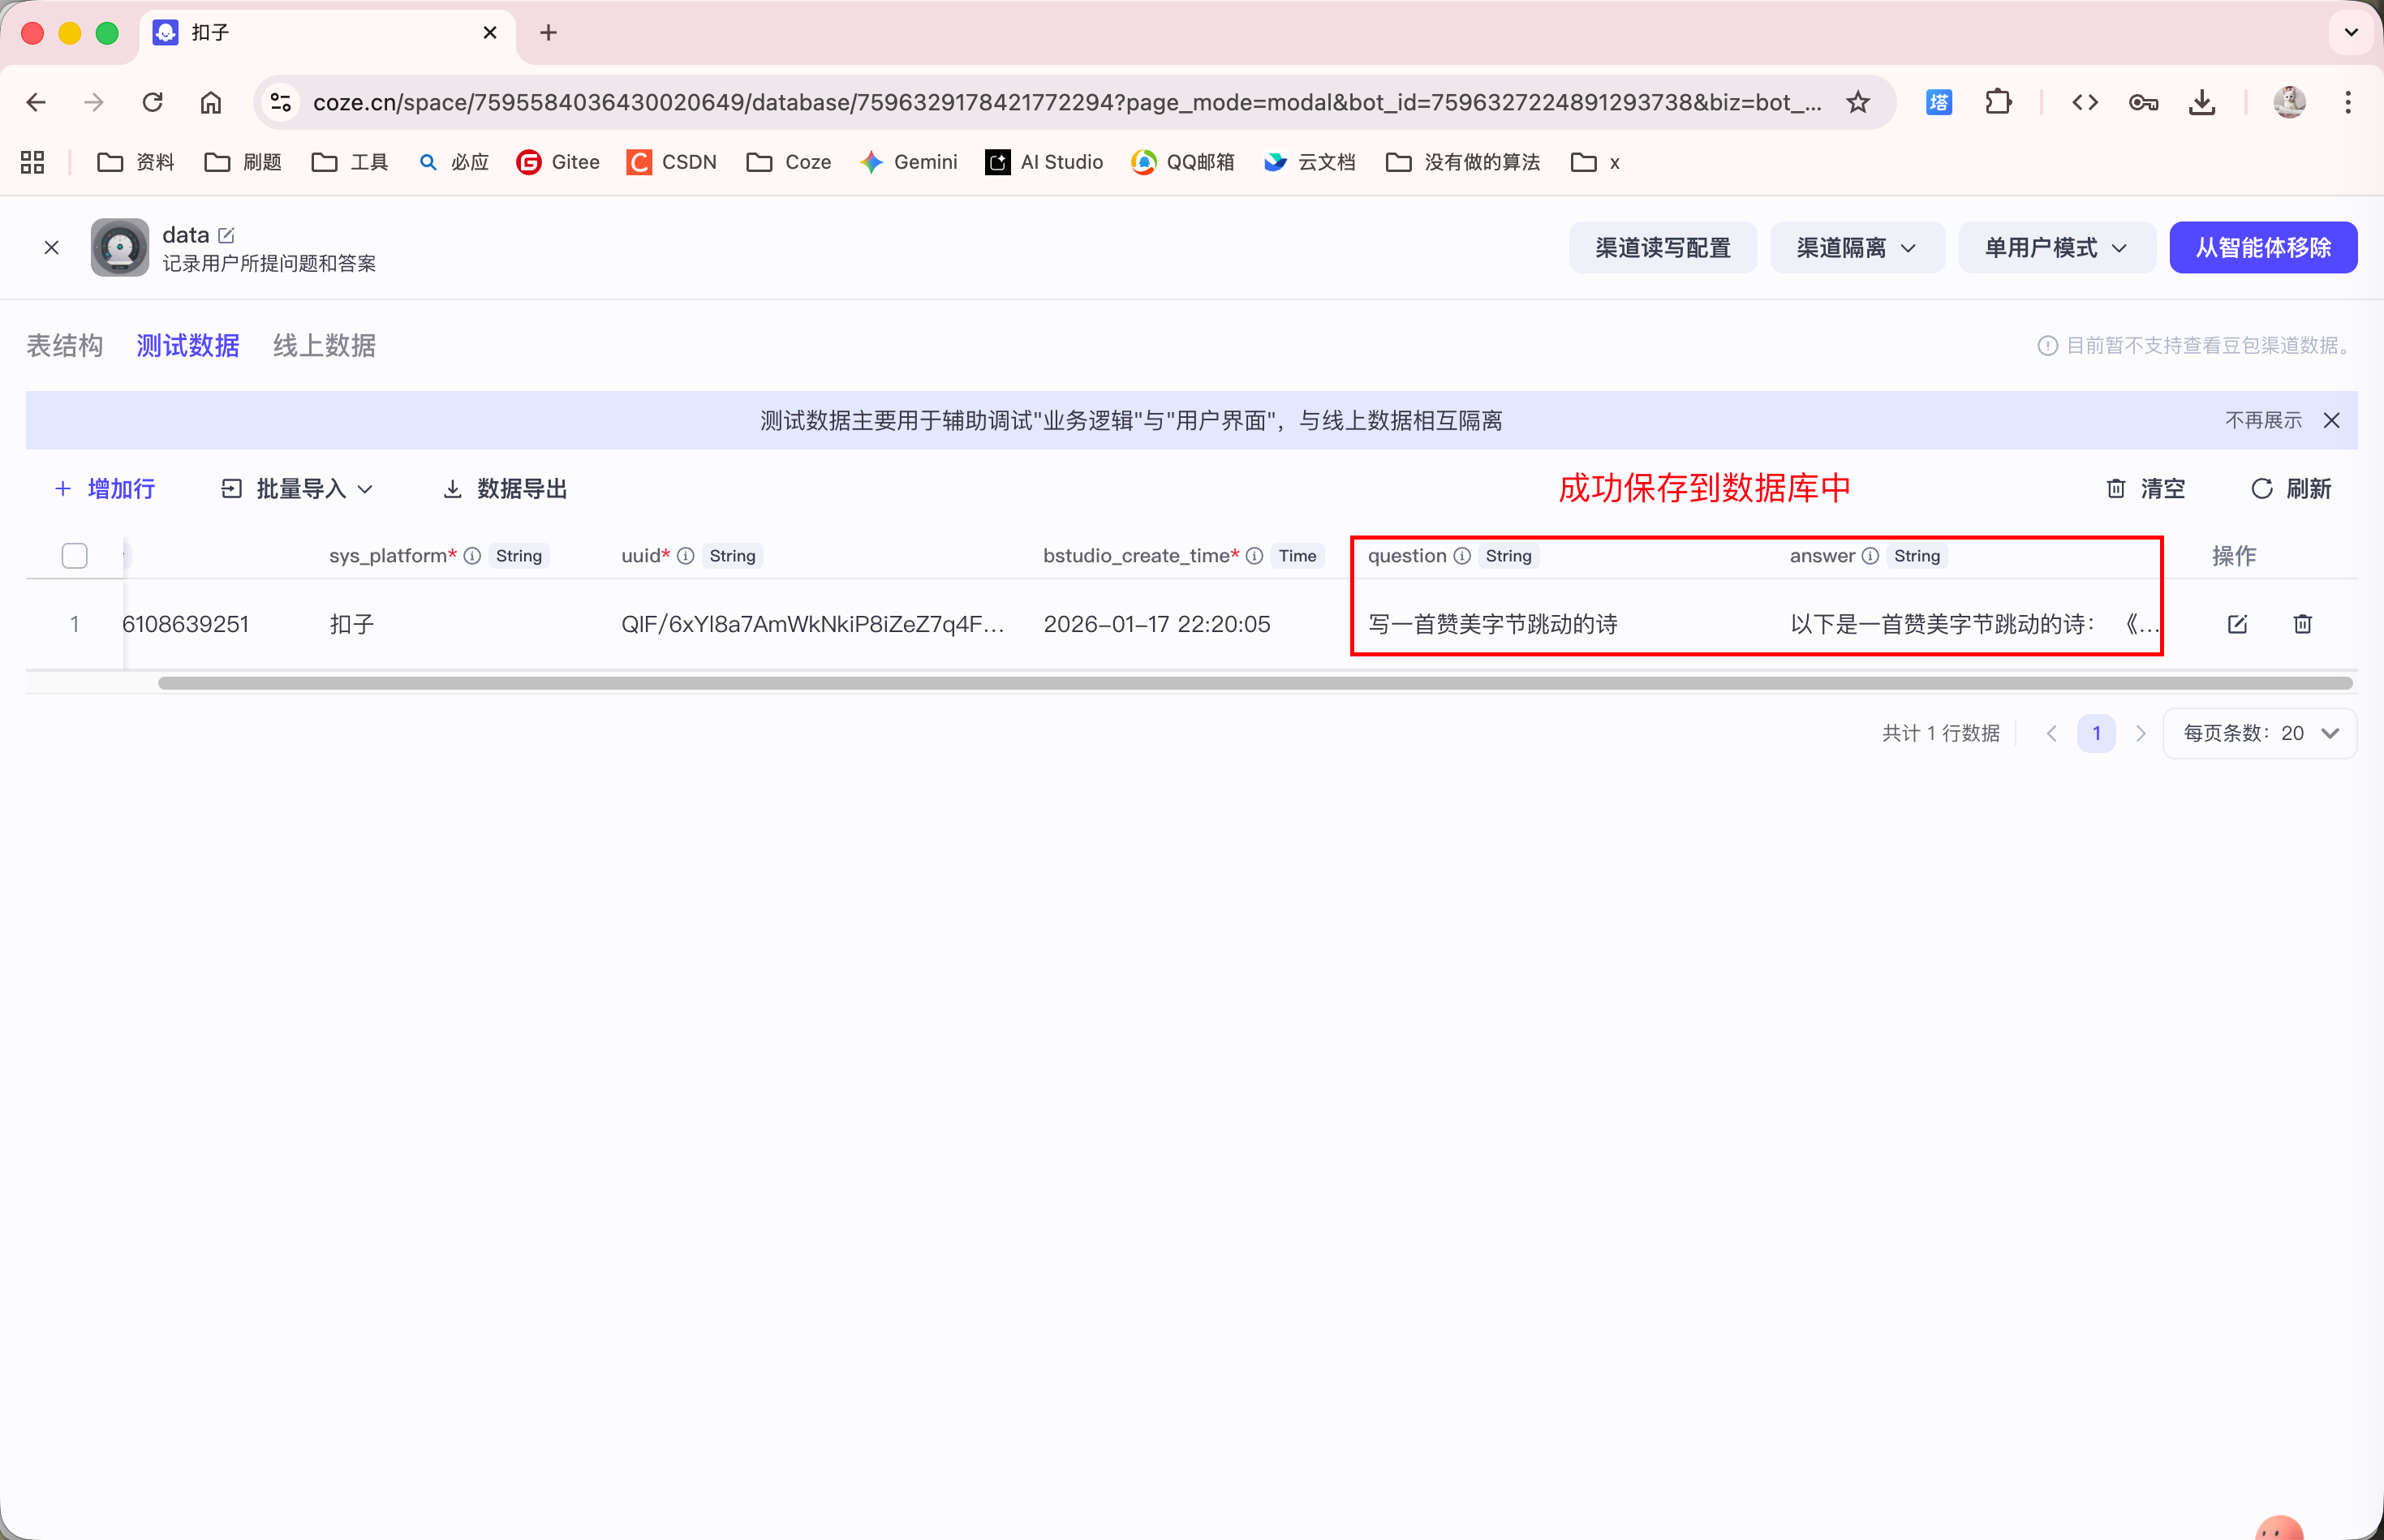
Task: Switch to the 表结构 tab
Action: [x=64, y=345]
